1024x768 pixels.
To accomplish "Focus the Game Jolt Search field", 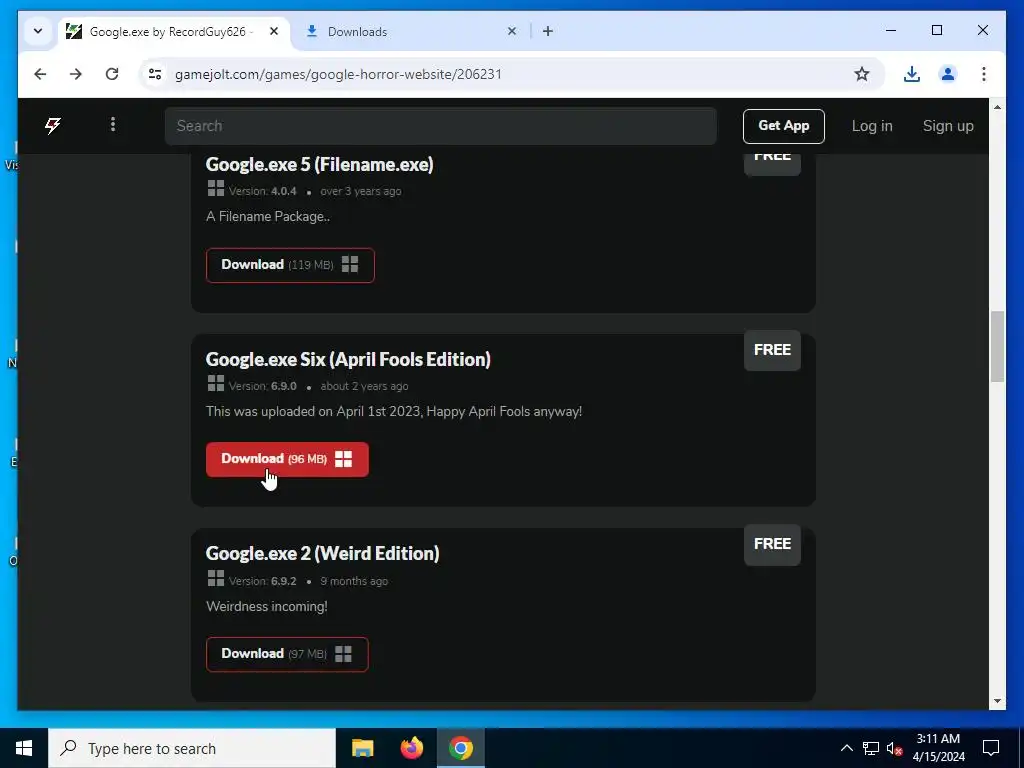I will 441,126.
